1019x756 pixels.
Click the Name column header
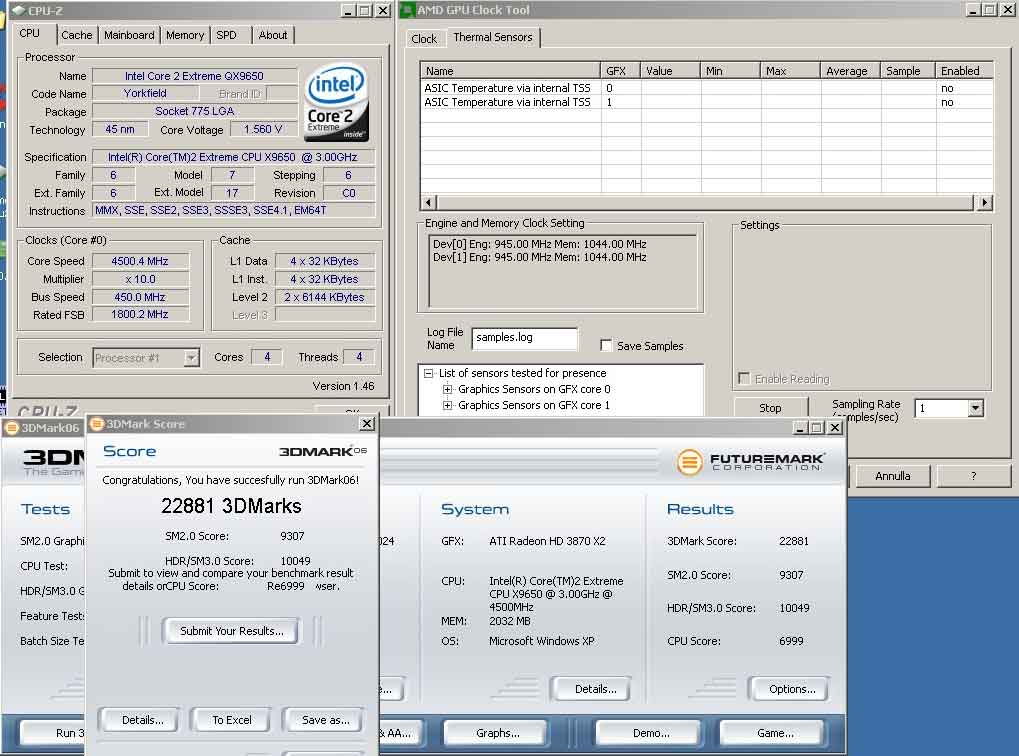pos(510,71)
